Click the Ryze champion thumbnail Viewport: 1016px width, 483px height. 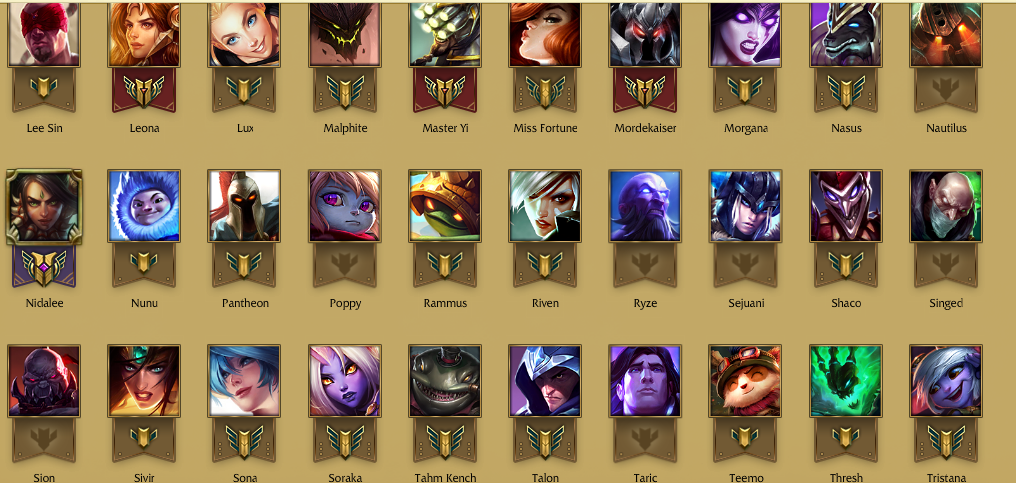point(645,206)
